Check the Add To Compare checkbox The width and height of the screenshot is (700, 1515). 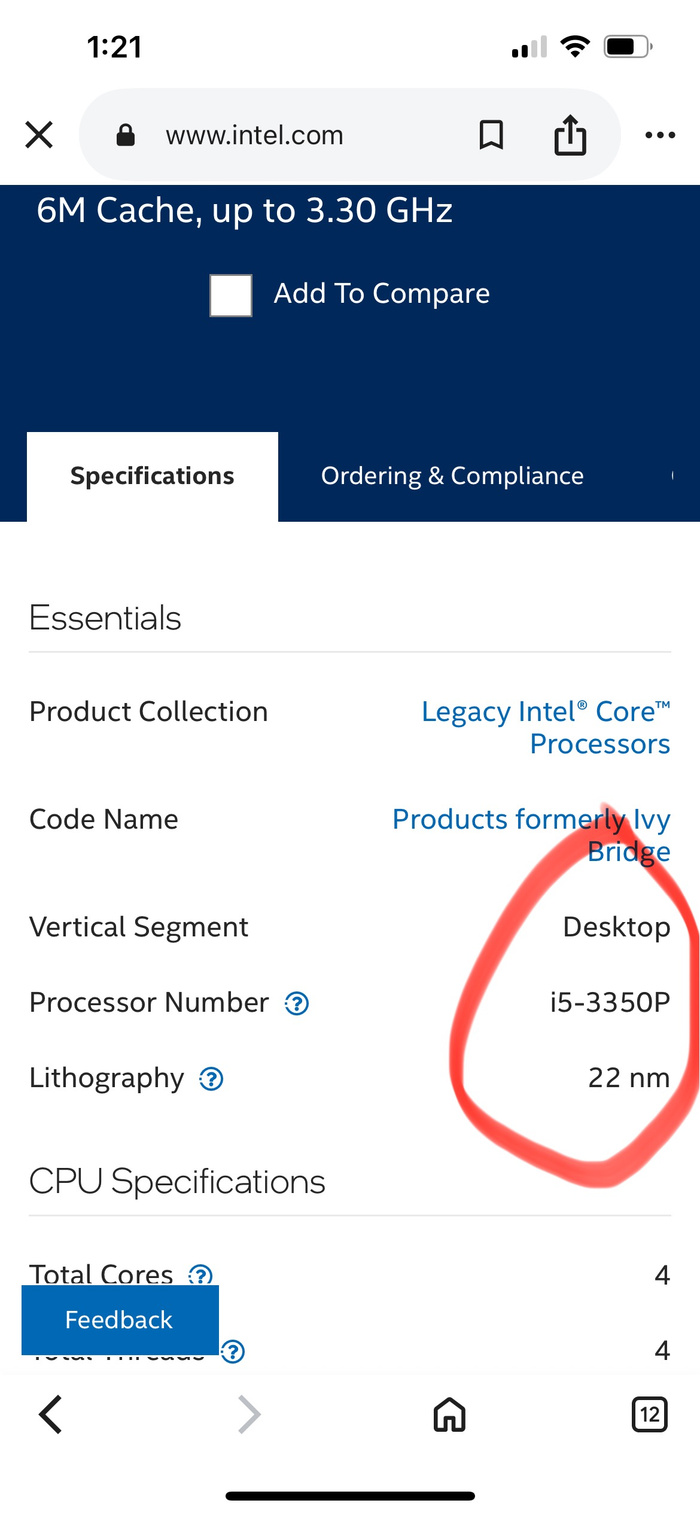click(231, 295)
